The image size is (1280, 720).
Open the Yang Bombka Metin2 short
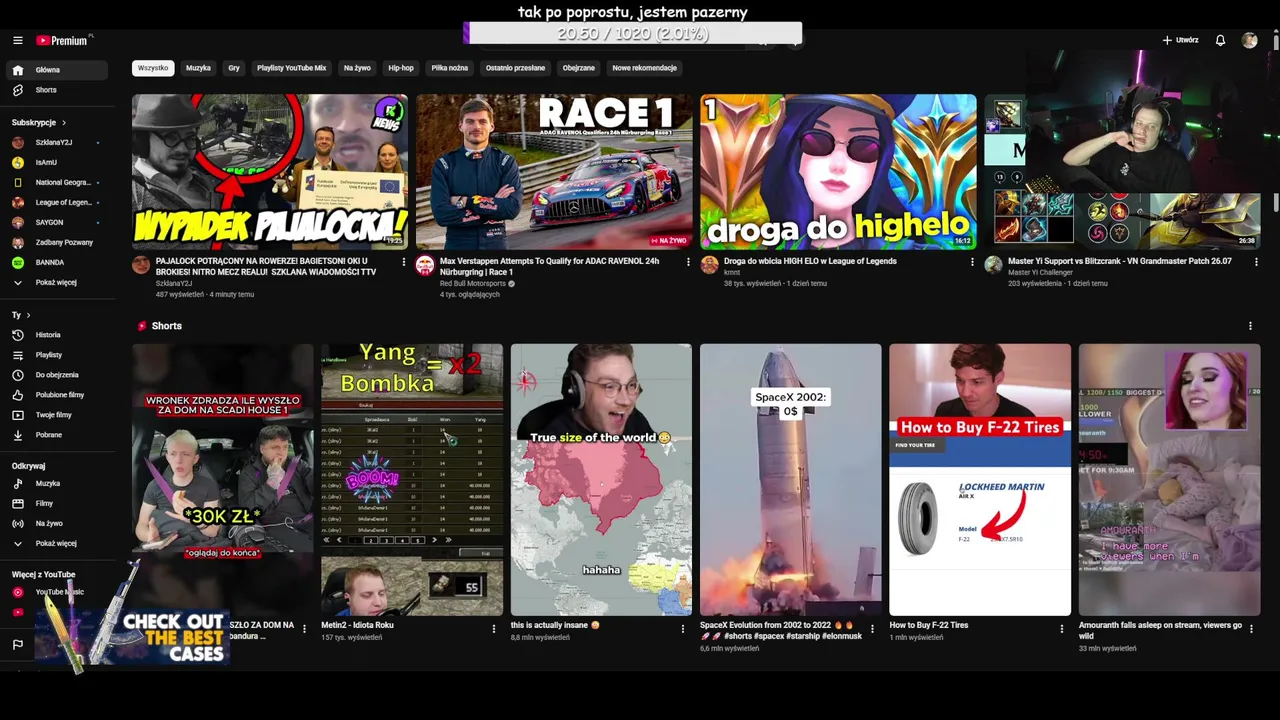click(412, 480)
